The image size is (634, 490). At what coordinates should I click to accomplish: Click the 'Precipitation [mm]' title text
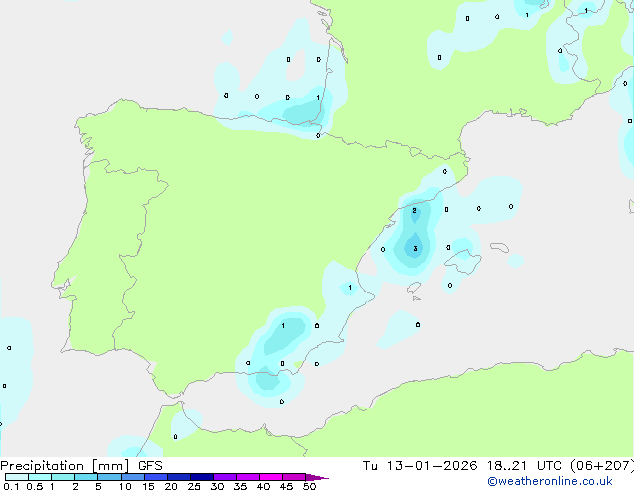pos(65,466)
